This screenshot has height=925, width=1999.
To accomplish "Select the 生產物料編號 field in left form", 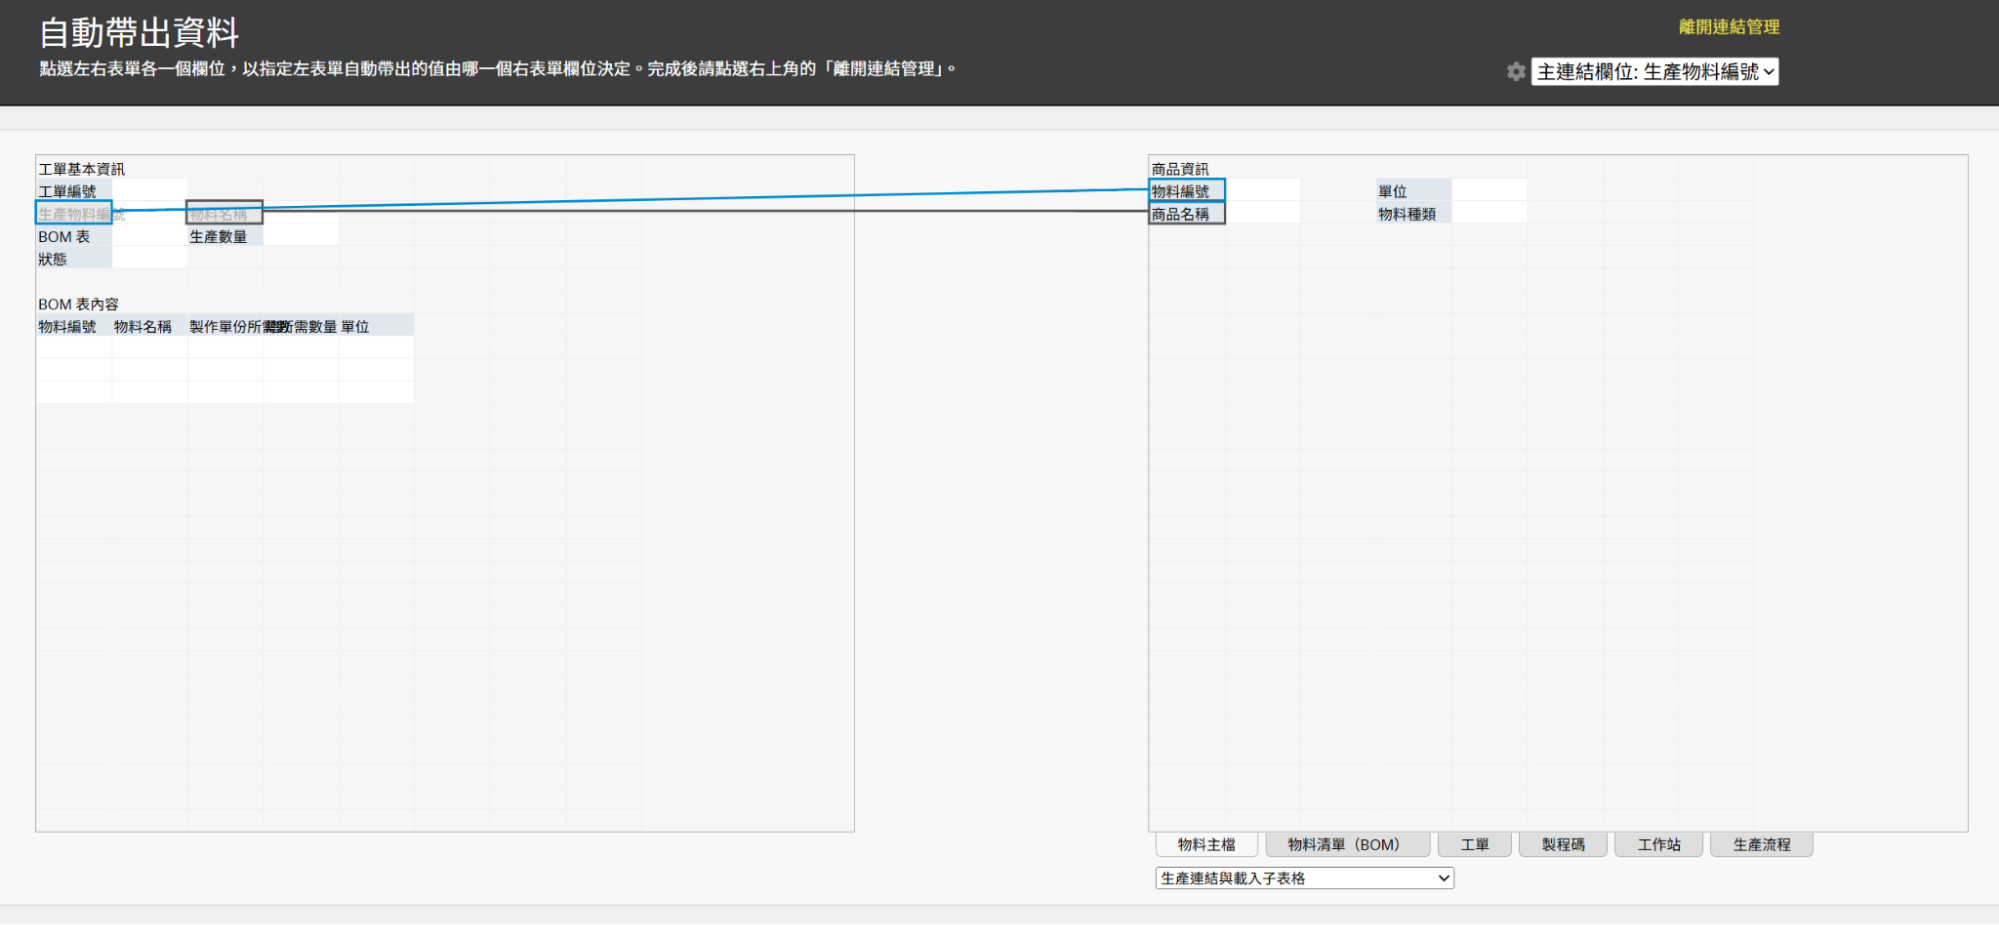I will pyautogui.click(x=74, y=214).
